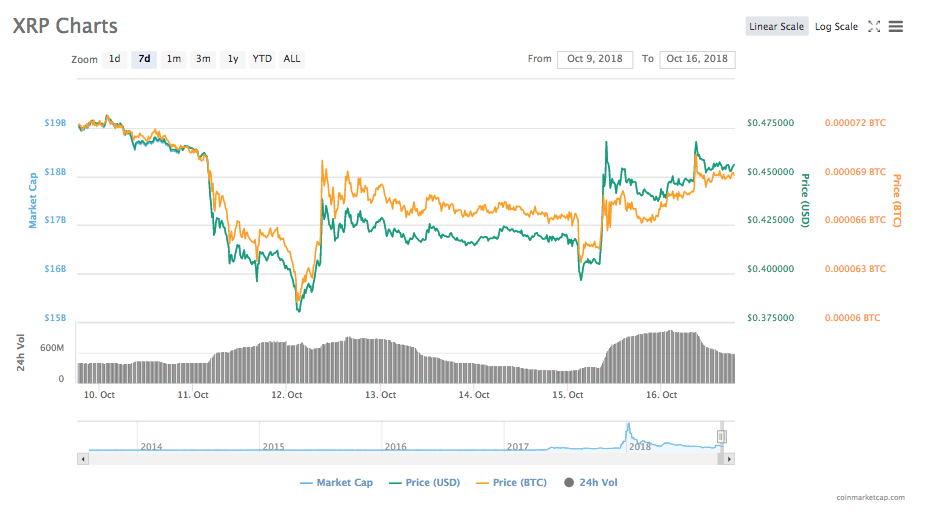930x515 pixels.
Task: Set zoom range to ALL
Action: pos(291,59)
